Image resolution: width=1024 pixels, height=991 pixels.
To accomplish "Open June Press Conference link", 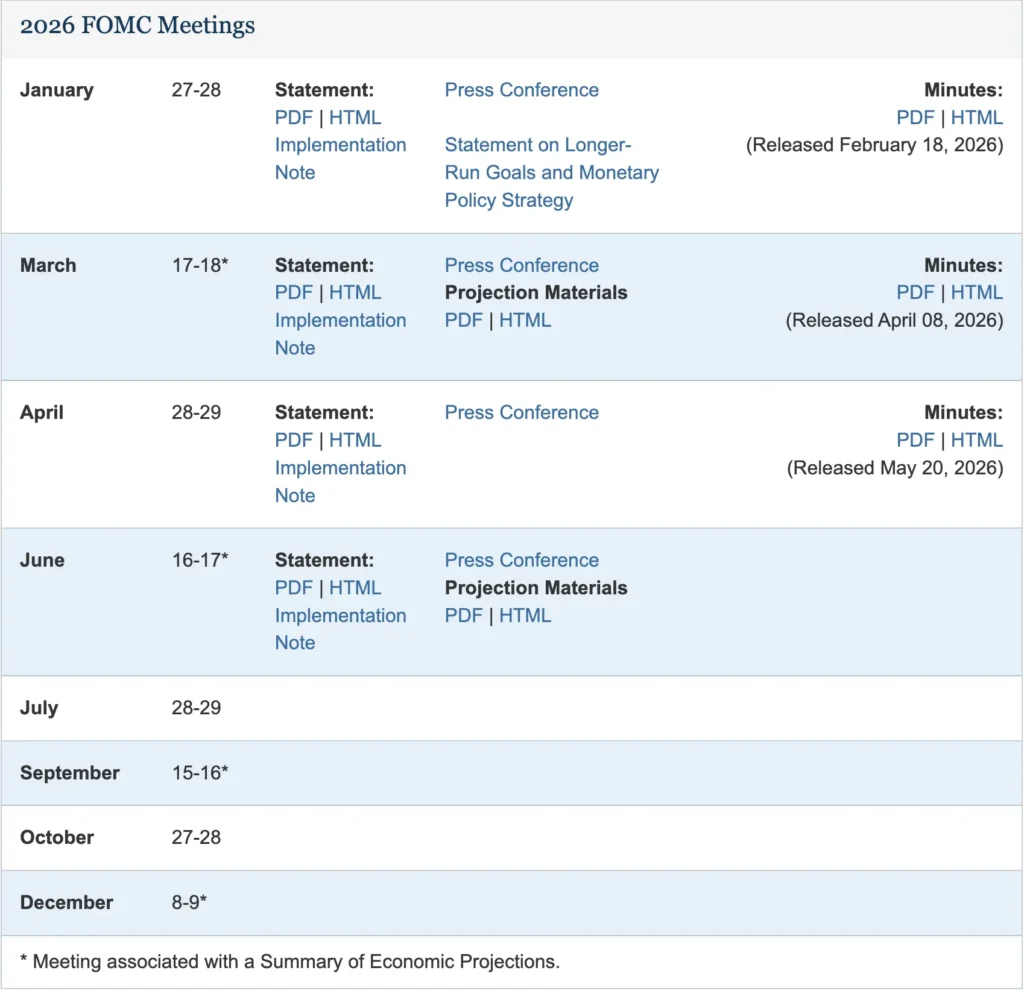I will tap(522, 560).
